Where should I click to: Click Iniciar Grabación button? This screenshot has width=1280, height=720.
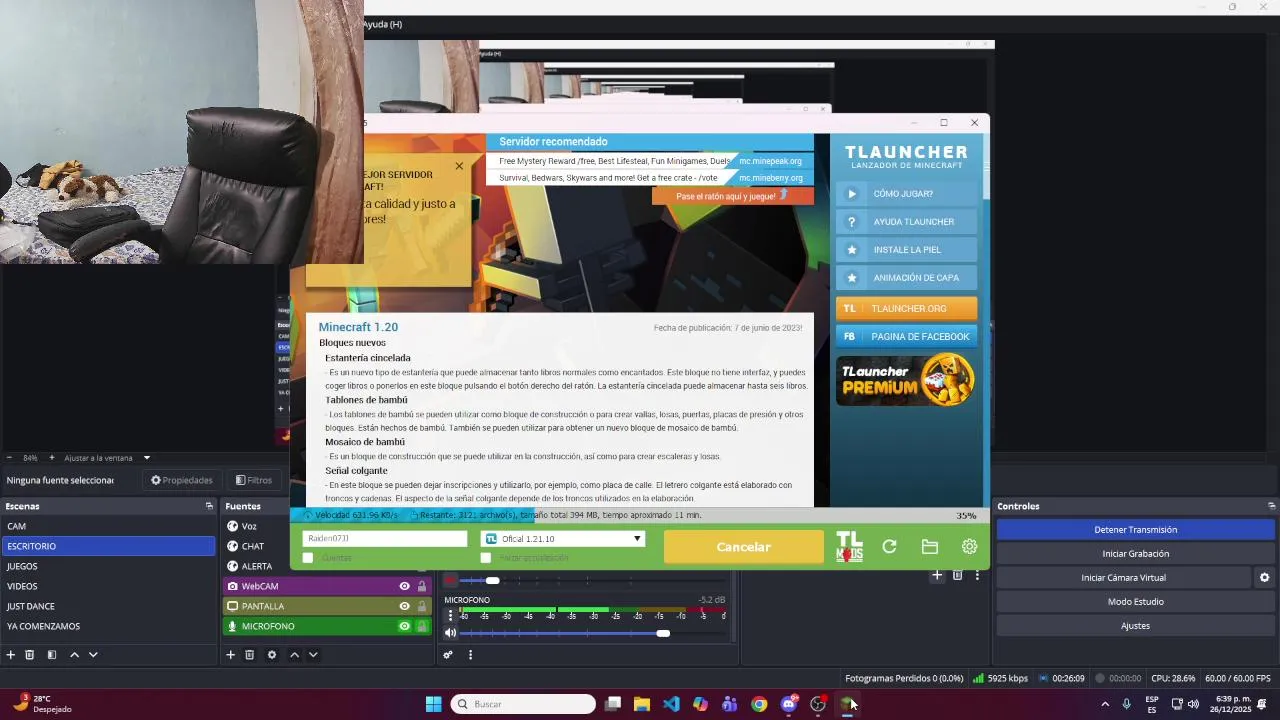1135,553
